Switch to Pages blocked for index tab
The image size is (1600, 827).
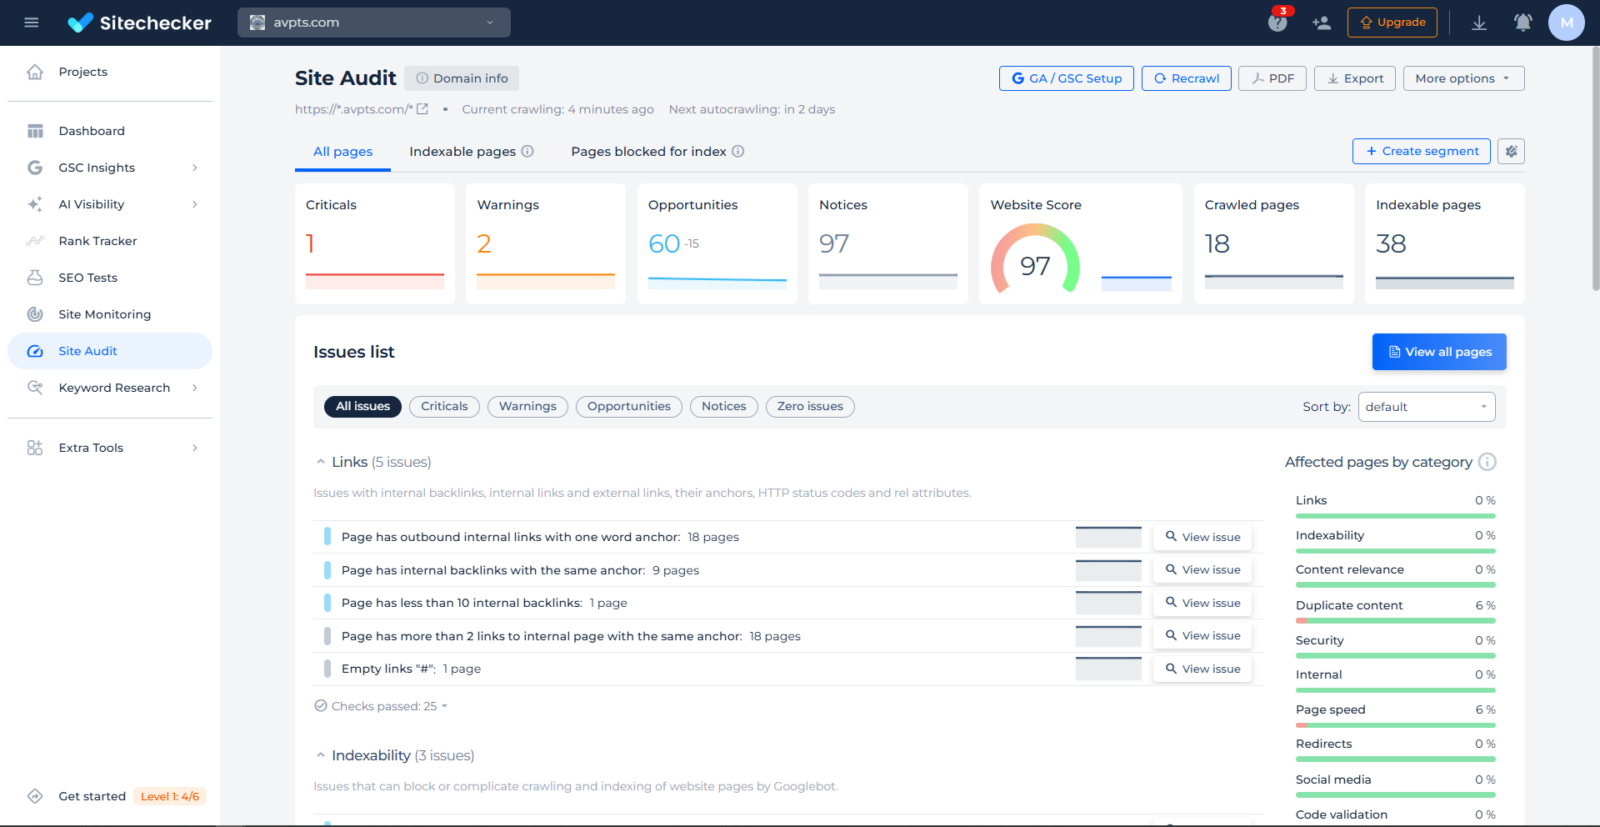tap(649, 152)
